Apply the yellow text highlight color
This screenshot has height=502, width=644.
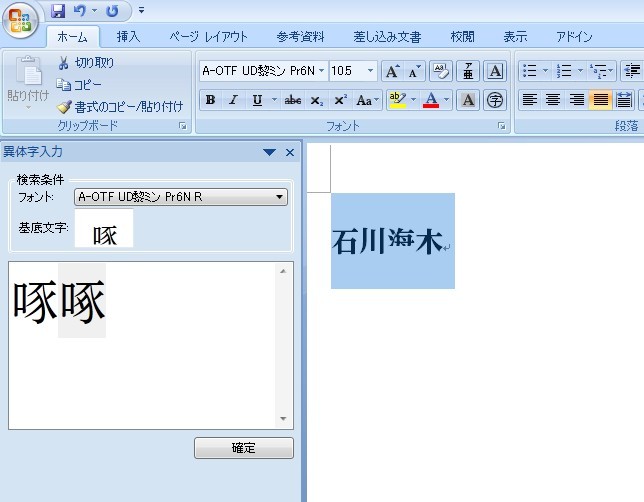pos(398,100)
